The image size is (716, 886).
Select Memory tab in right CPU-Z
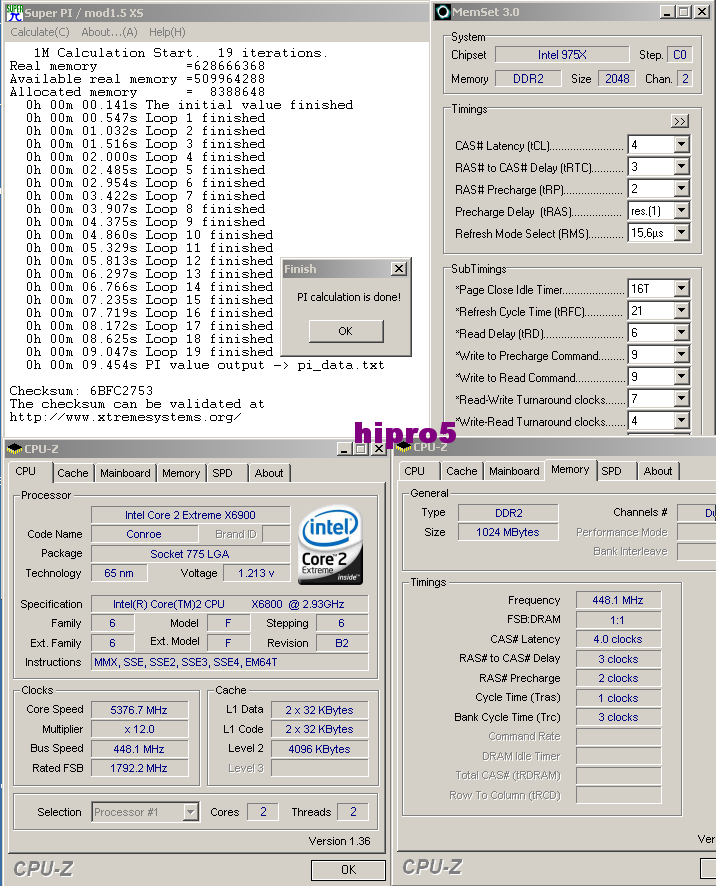point(570,470)
